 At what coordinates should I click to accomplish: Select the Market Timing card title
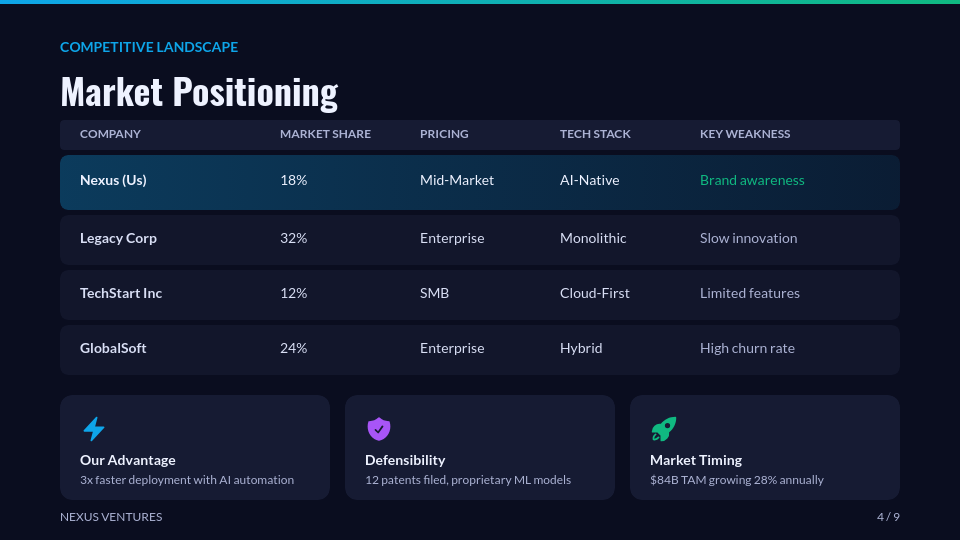coord(696,460)
